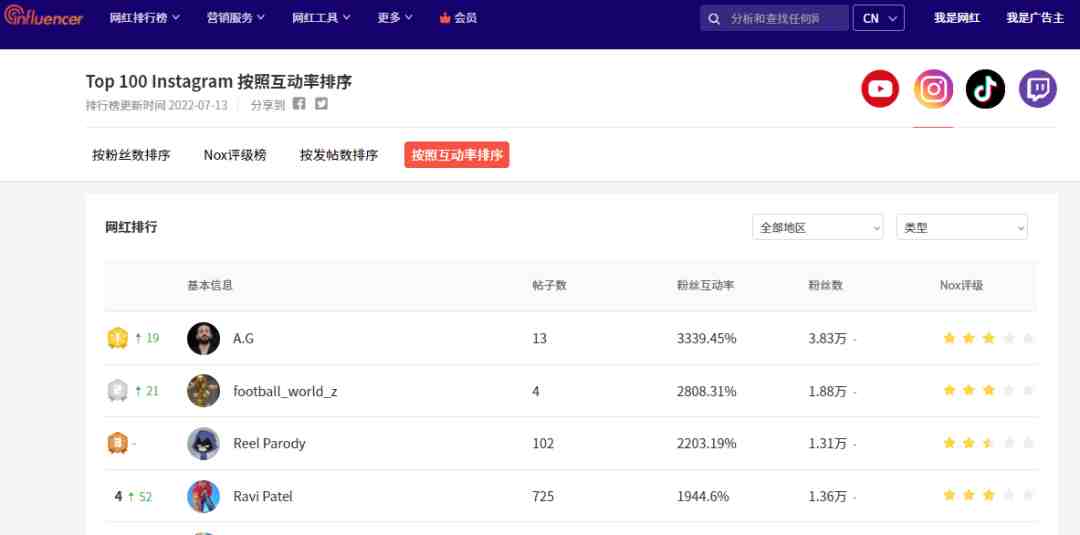Image resolution: width=1080 pixels, height=535 pixels.
Task: Select the Instagram platform icon
Action: click(933, 89)
